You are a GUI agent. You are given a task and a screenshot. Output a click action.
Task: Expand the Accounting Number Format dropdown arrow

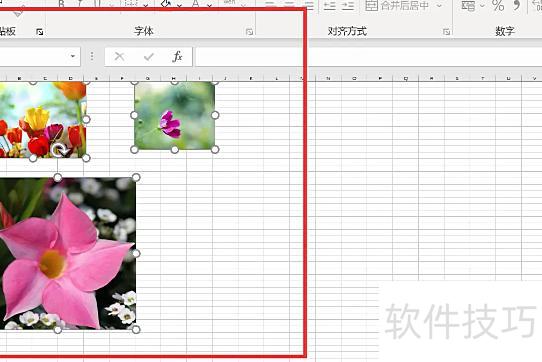[482, 5]
